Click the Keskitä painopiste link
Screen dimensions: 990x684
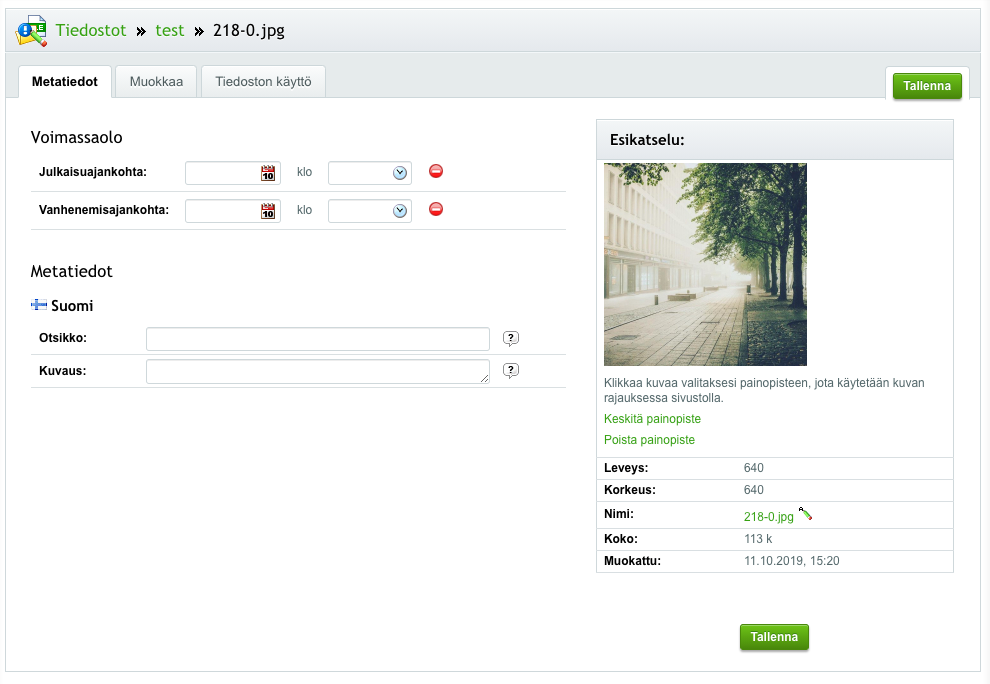tap(652, 419)
